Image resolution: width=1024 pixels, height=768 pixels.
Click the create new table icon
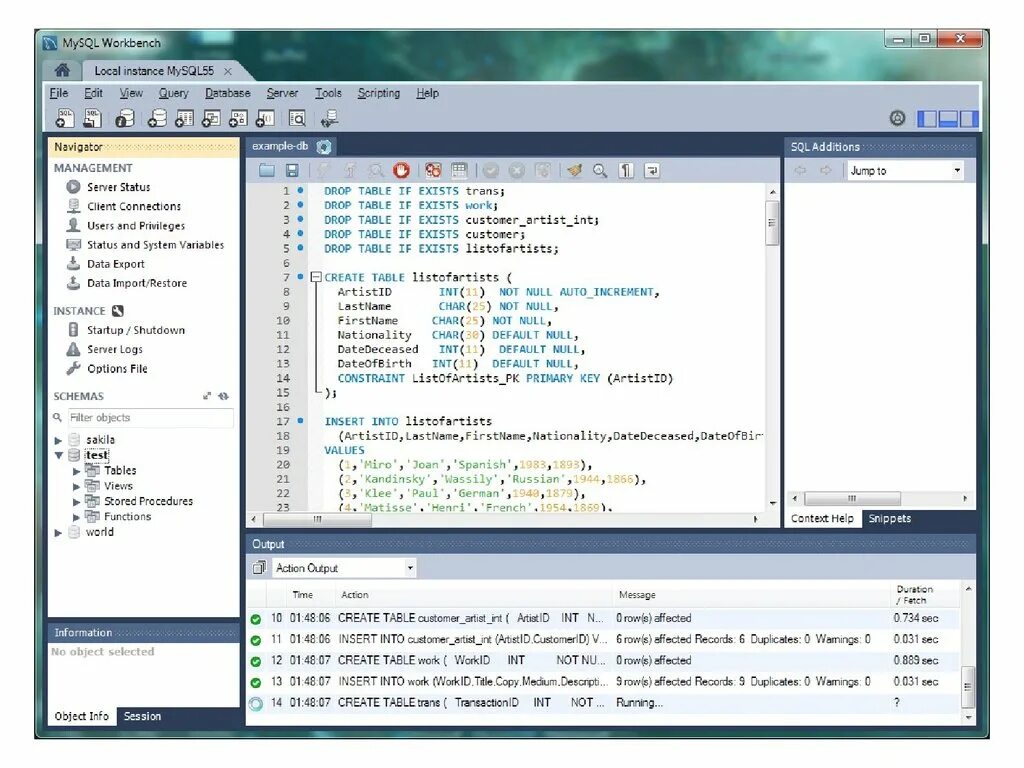(x=184, y=118)
